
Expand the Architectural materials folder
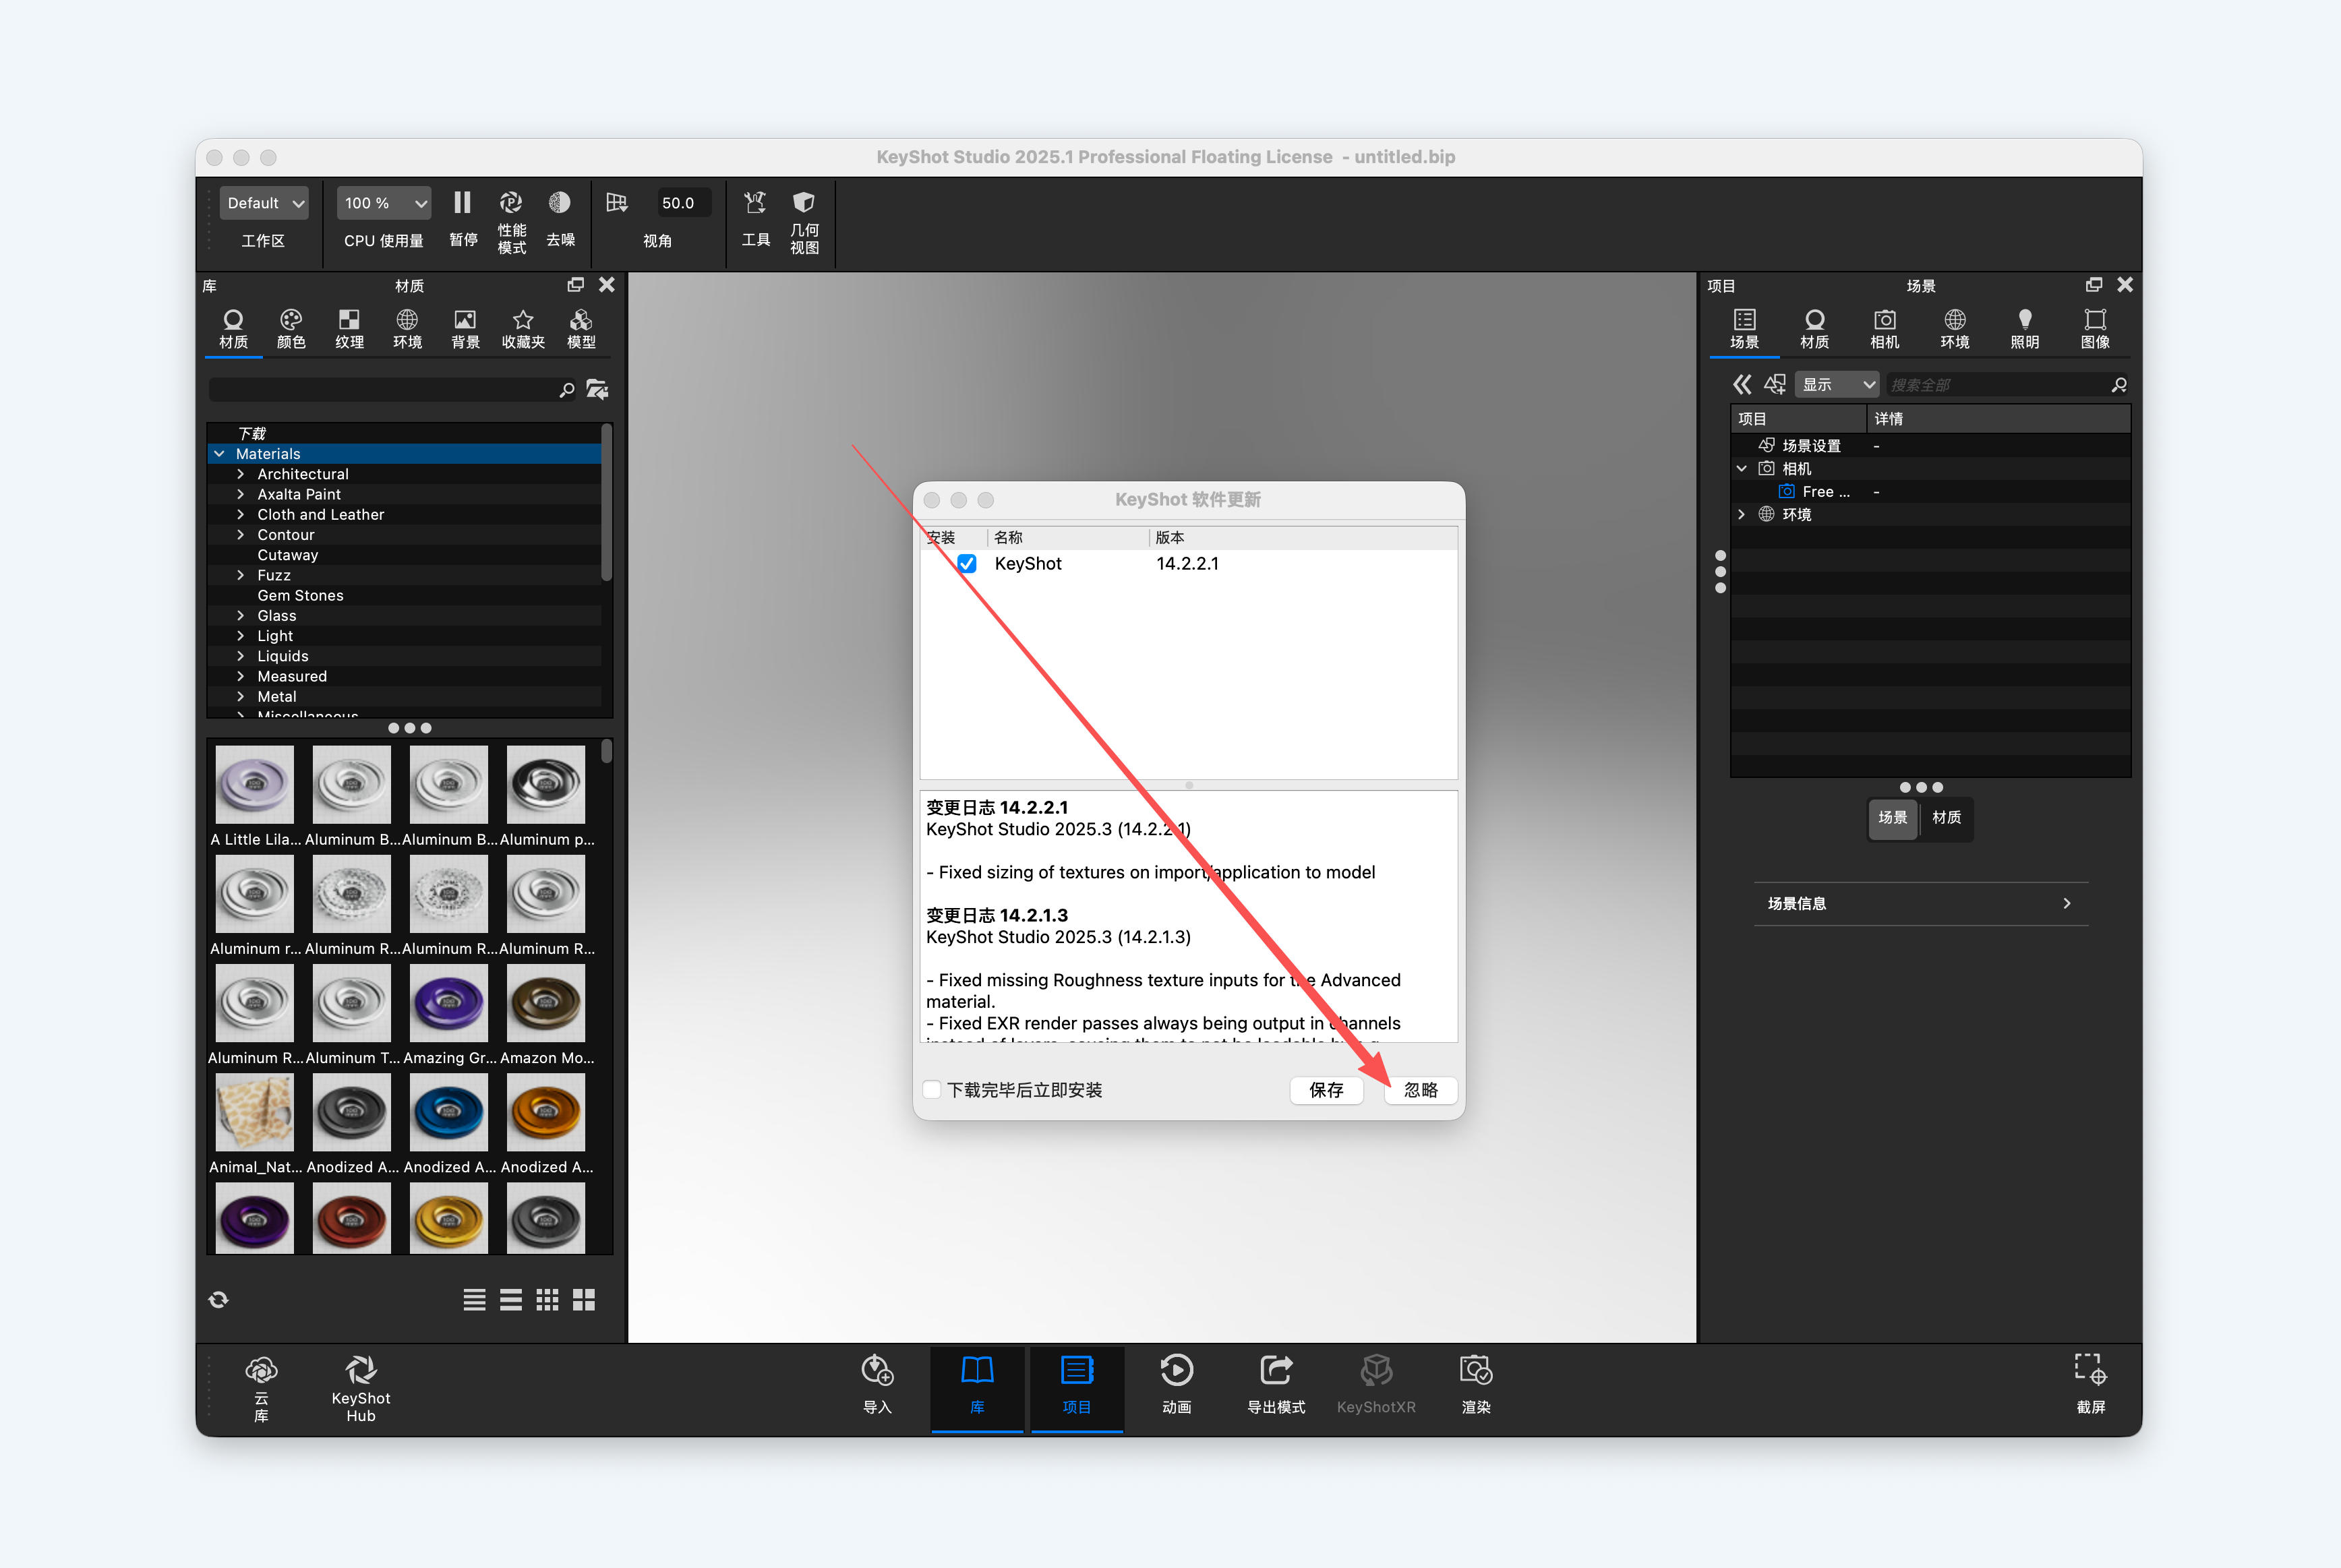(x=241, y=475)
